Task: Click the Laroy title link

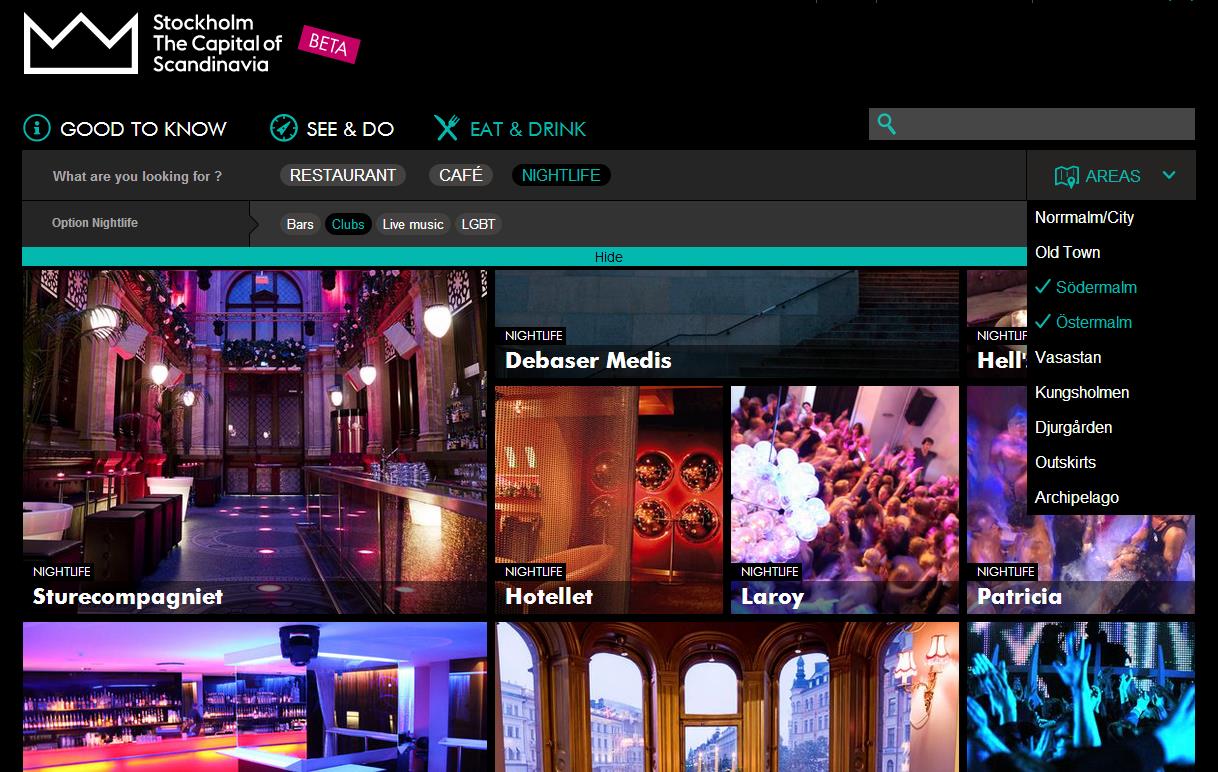Action: (772, 597)
